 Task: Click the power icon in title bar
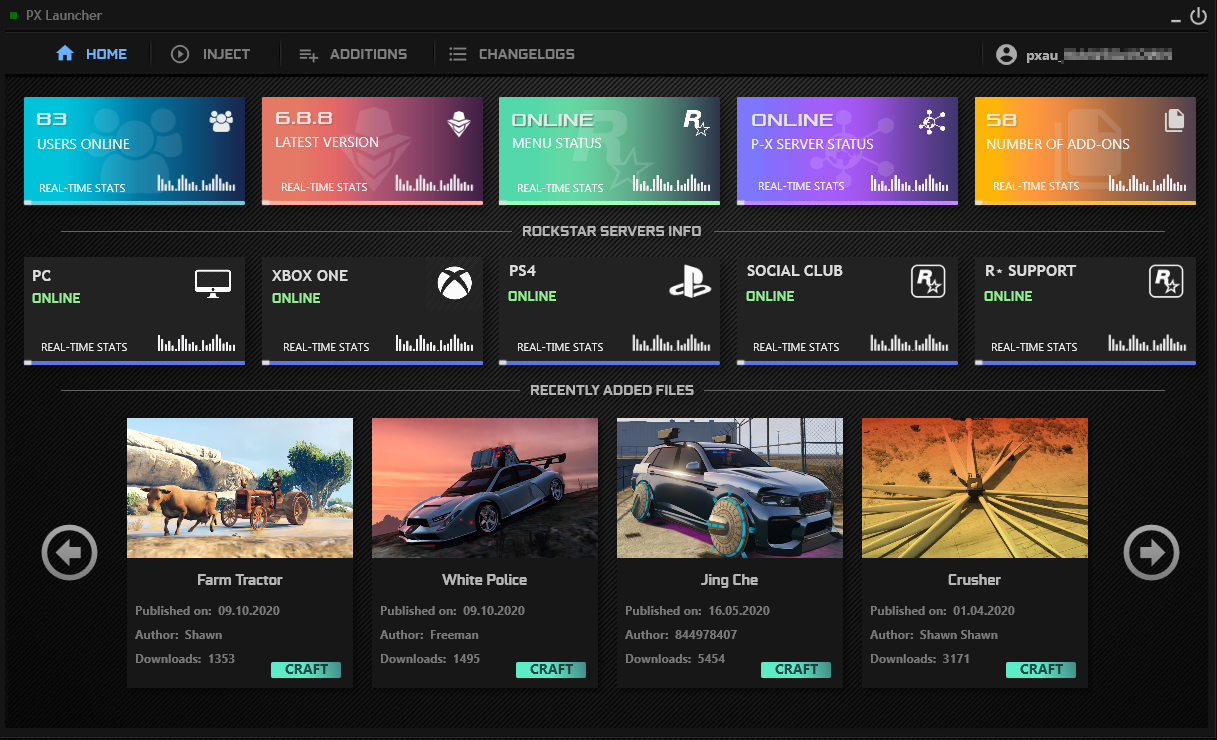(x=1198, y=16)
